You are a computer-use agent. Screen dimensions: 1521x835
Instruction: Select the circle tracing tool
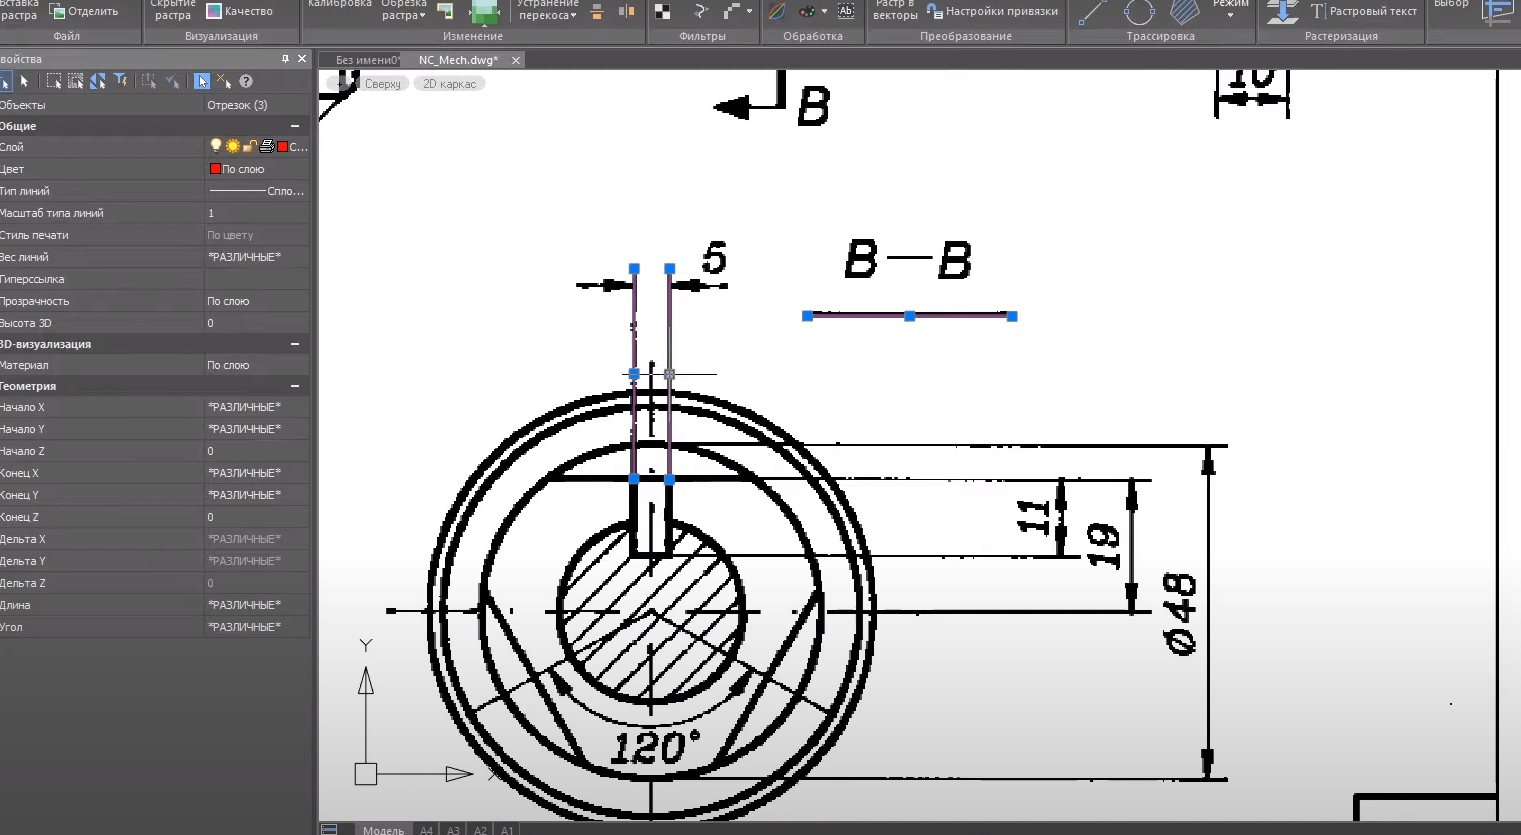pyautogui.click(x=1139, y=12)
